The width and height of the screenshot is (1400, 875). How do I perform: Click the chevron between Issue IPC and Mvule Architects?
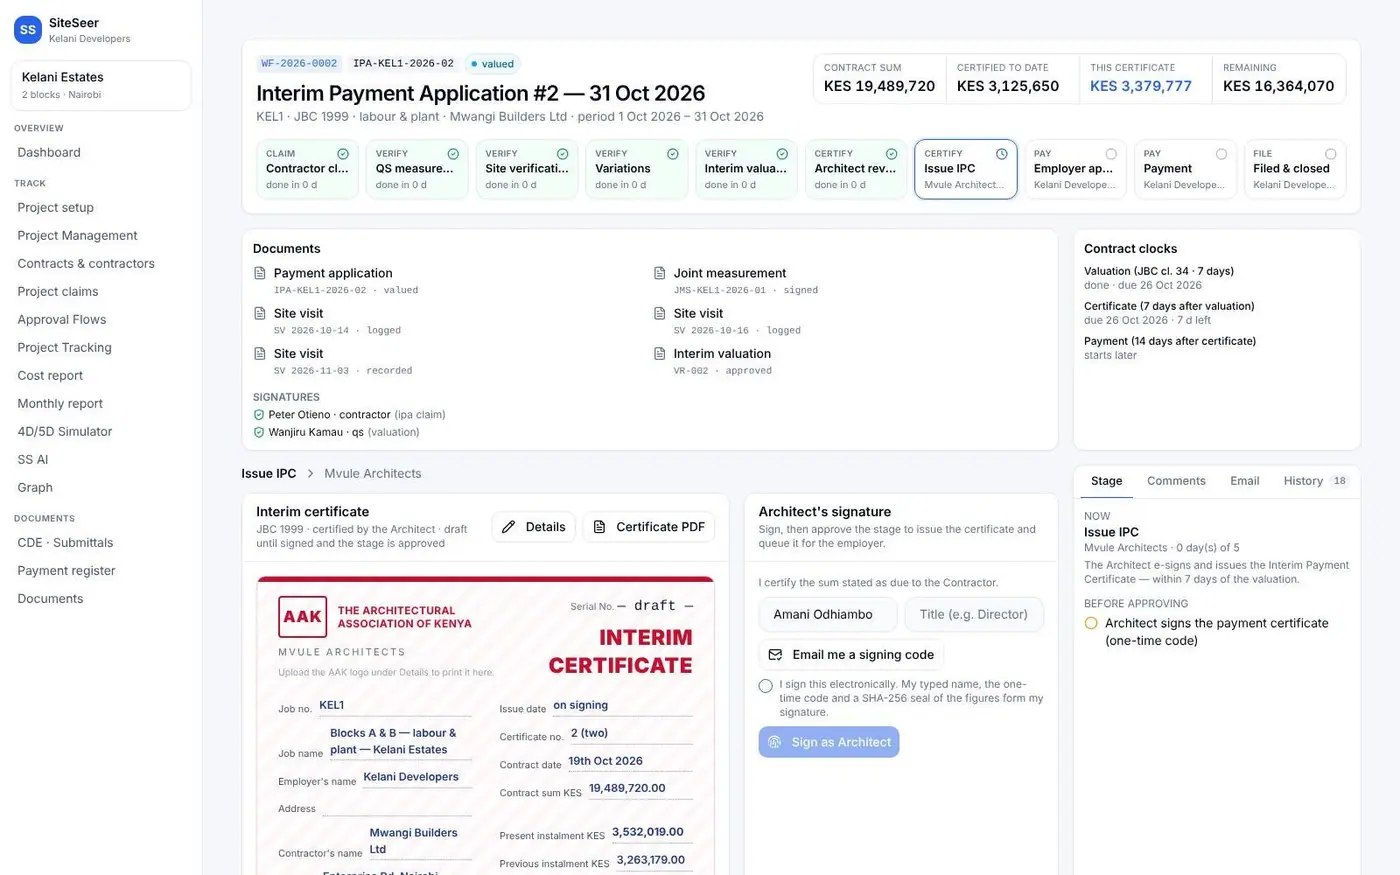(310, 474)
